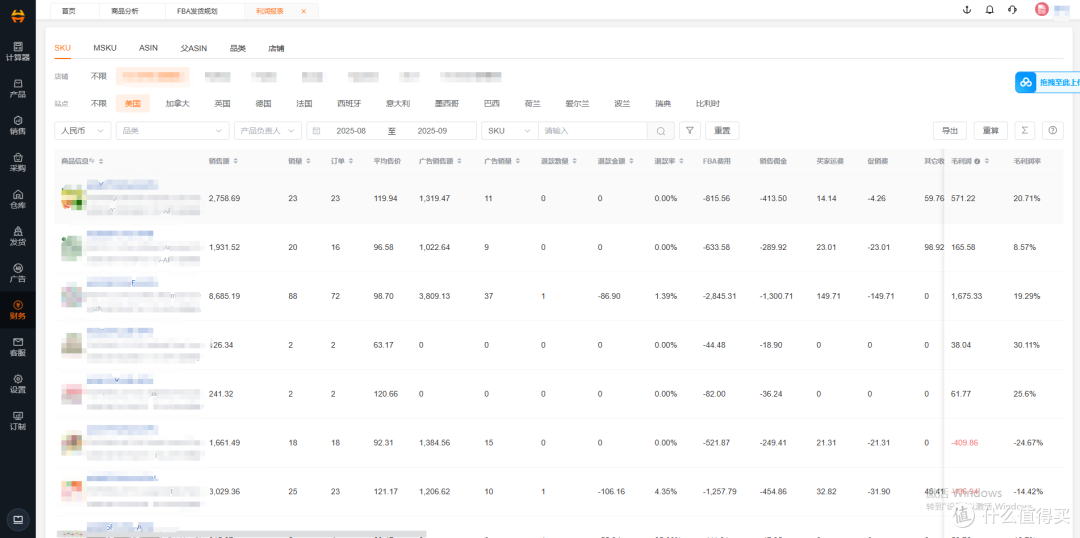Open the 计算器 calculator in the sidebar
This screenshot has width=1080, height=538.
point(18,51)
